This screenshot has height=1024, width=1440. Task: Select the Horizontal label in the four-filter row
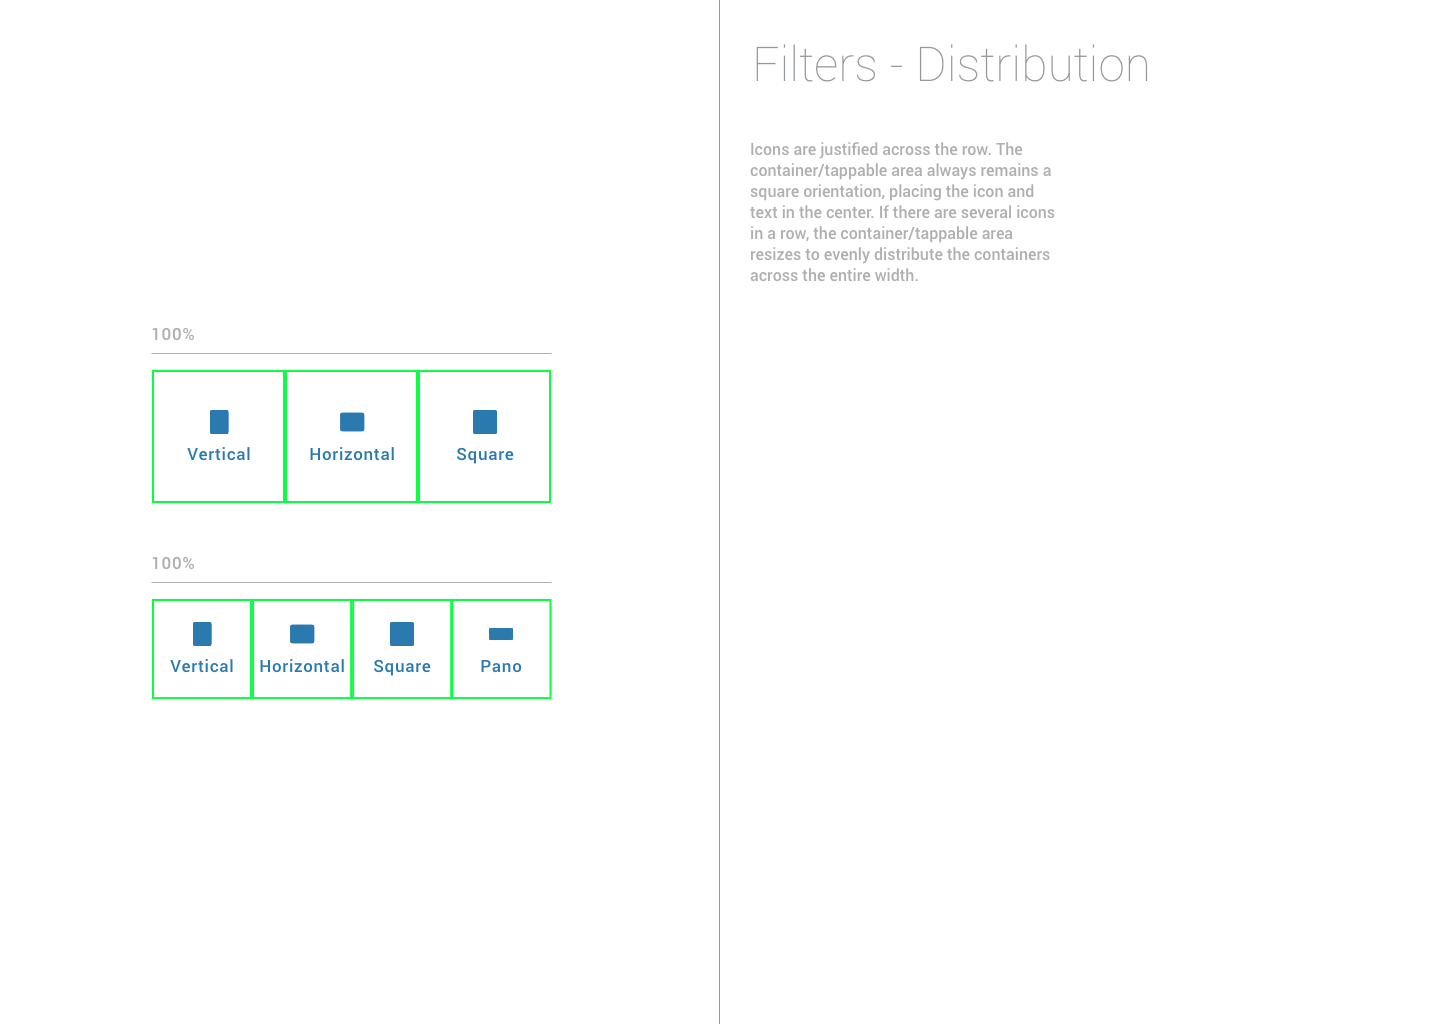pos(302,666)
